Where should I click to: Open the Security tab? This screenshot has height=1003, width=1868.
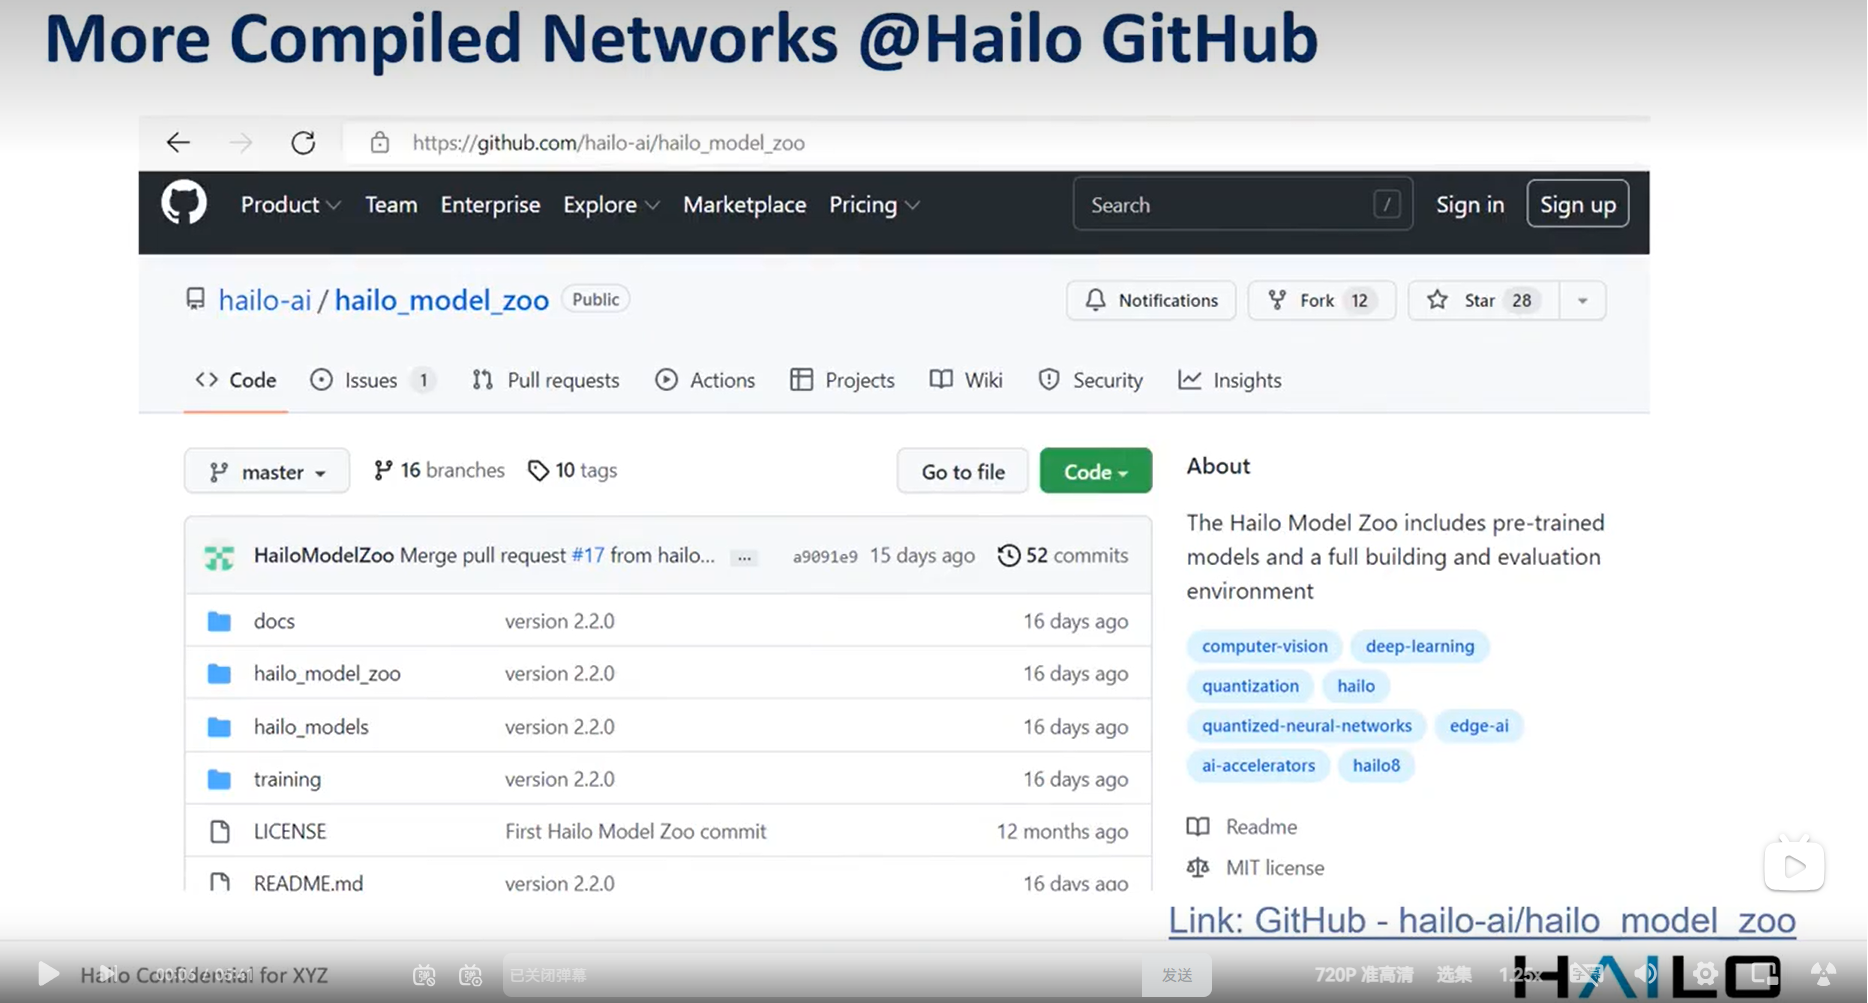(1091, 380)
